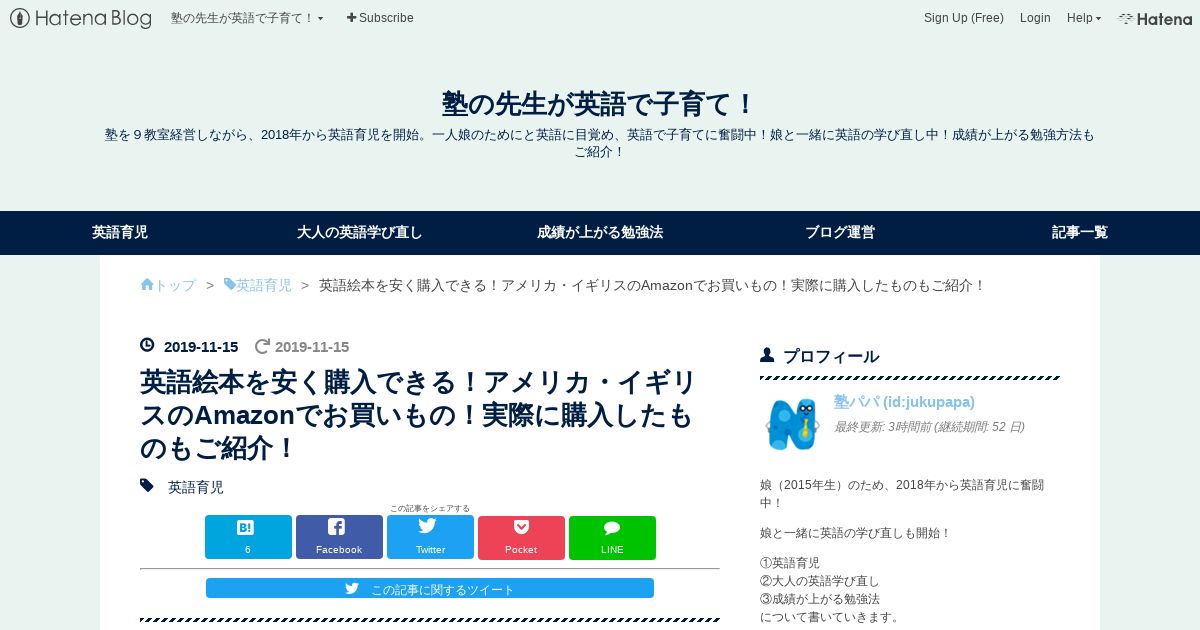The width and height of the screenshot is (1200, 630).
Task: Select 記事一覧 navigation item
Action: pyautogui.click(x=1080, y=232)
